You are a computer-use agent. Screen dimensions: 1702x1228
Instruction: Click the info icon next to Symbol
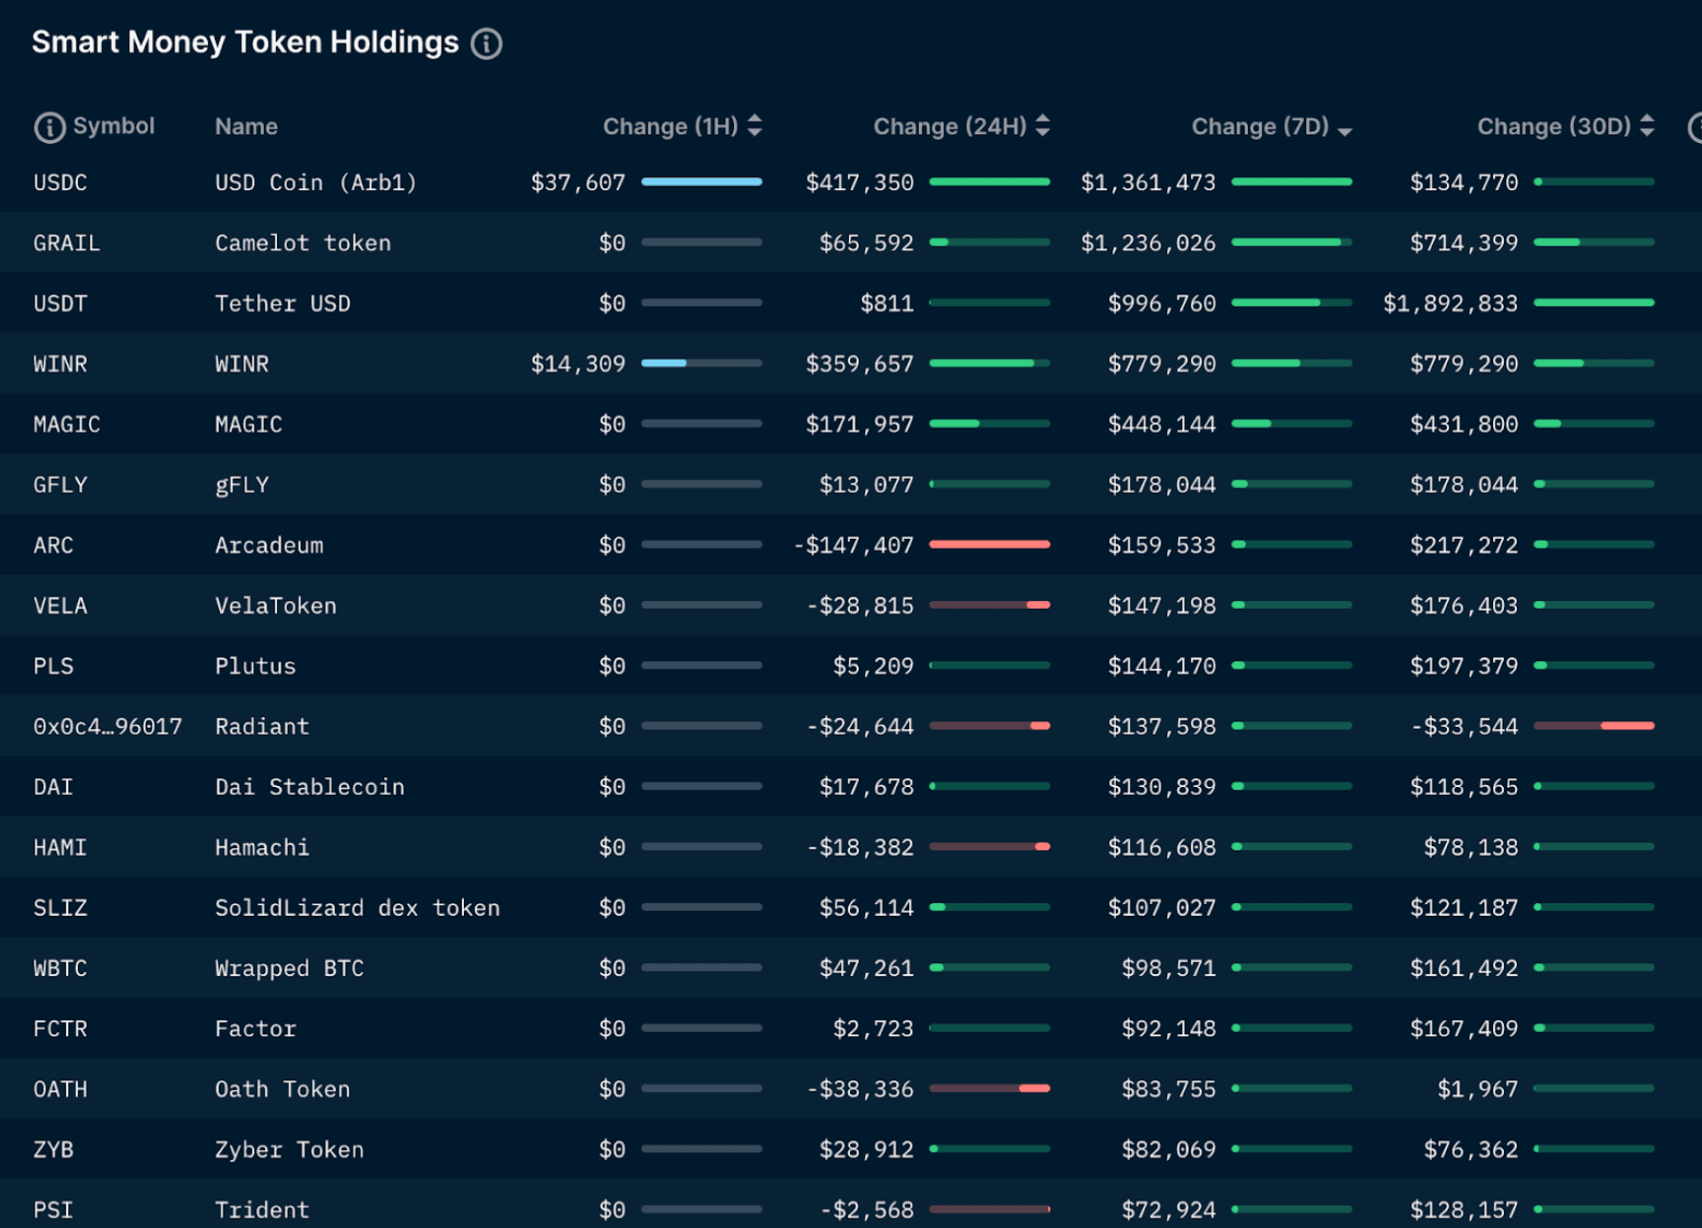[x=49, y=127]
